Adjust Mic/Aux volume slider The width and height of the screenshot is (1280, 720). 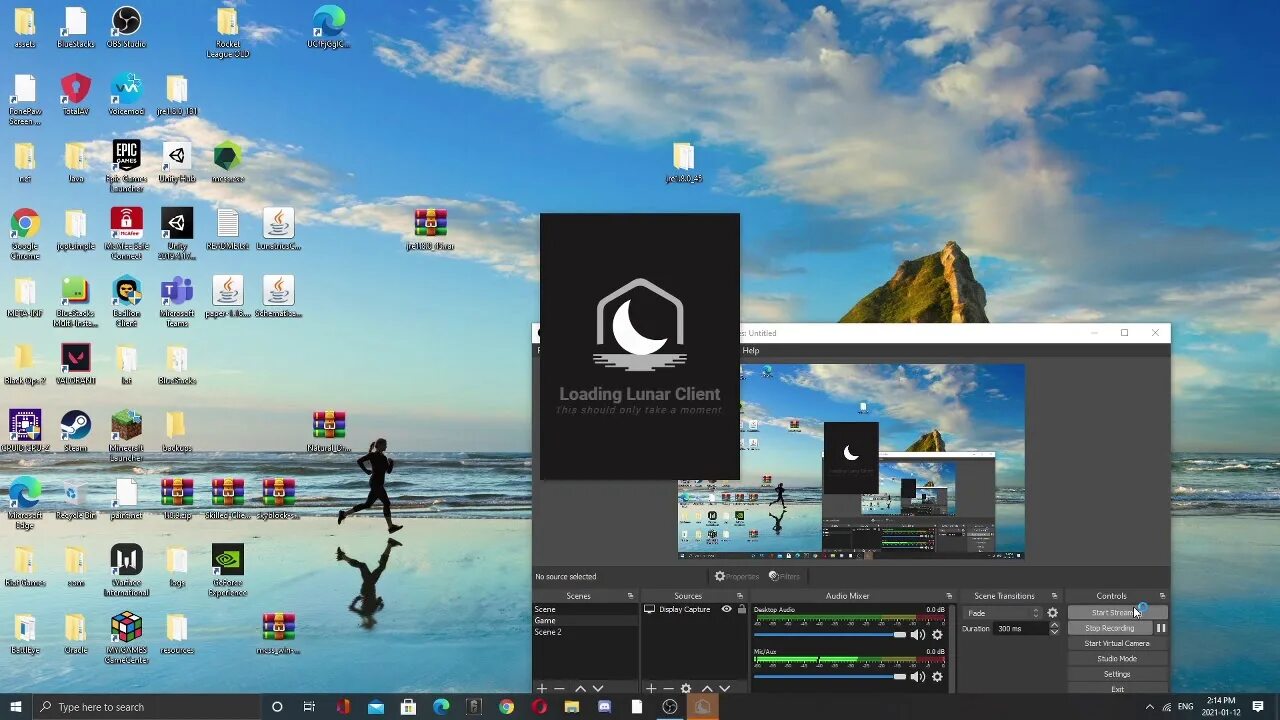tap(830, 677)
